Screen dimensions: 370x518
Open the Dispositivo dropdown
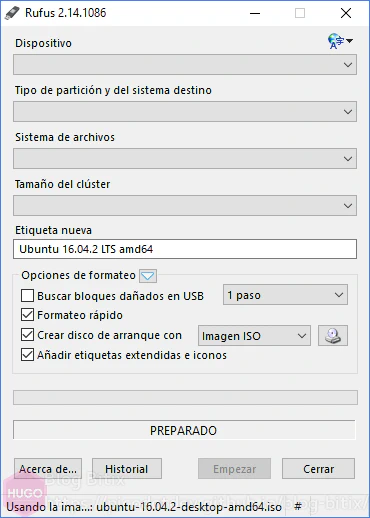[185, 65]
